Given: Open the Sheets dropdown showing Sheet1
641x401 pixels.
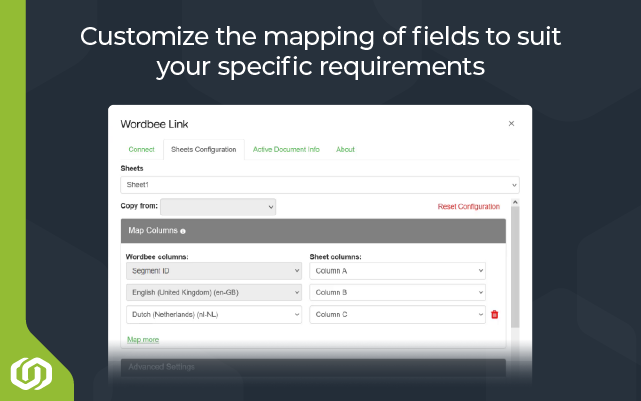Looking at the screenshot, I should tap(320, 185).
